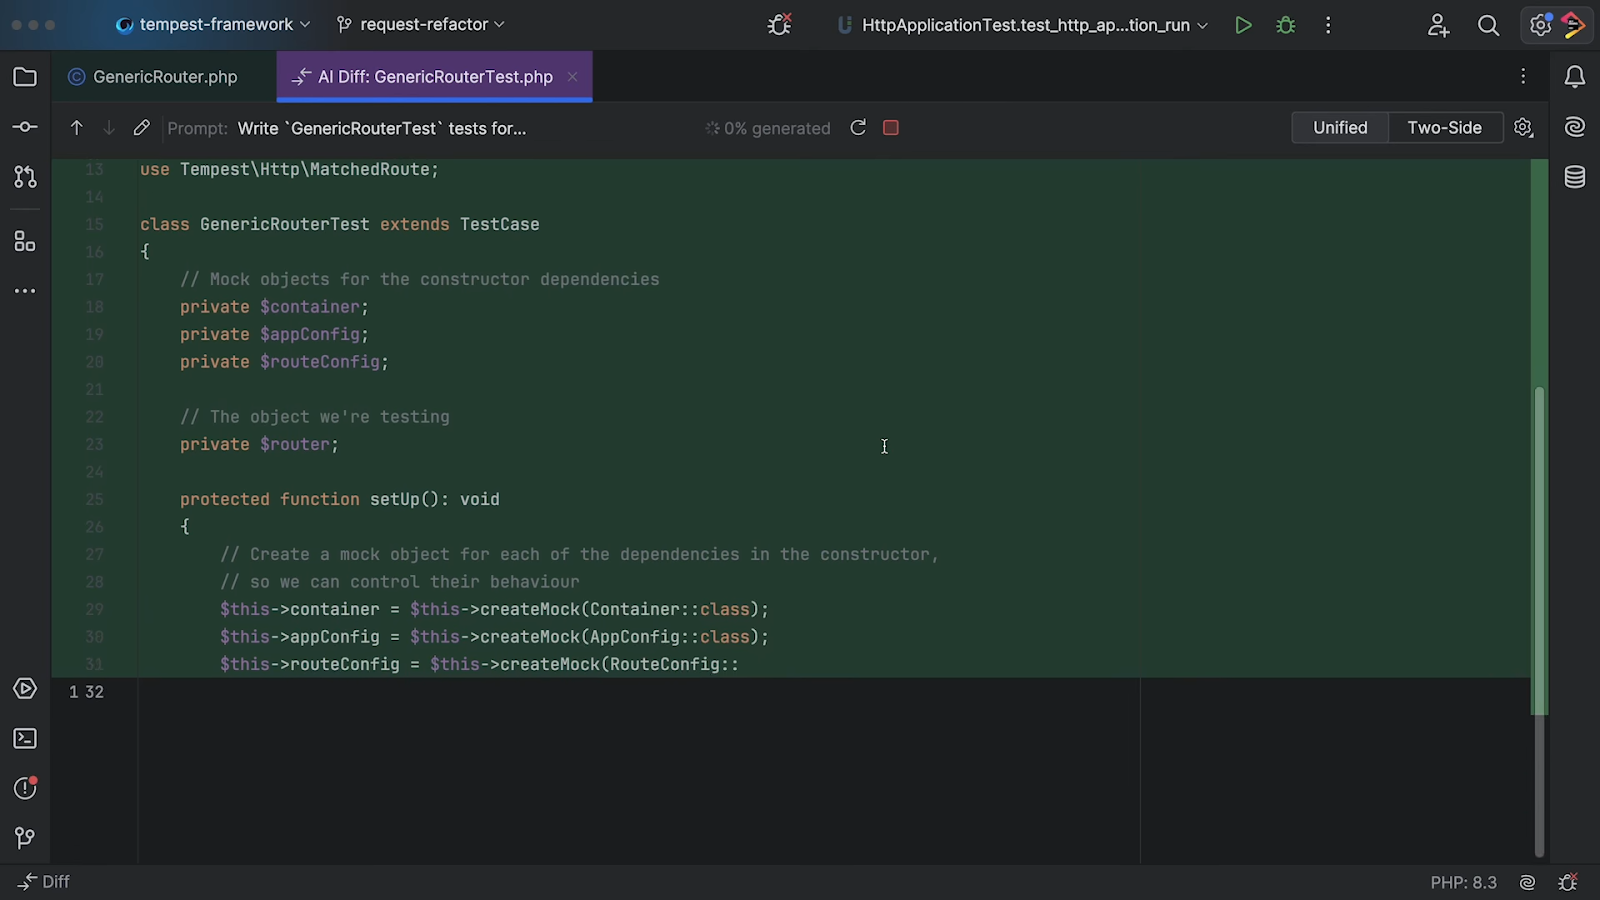Click the JetBrains AI colorful icon
Screen dimensions: 1600x900
1574,25
